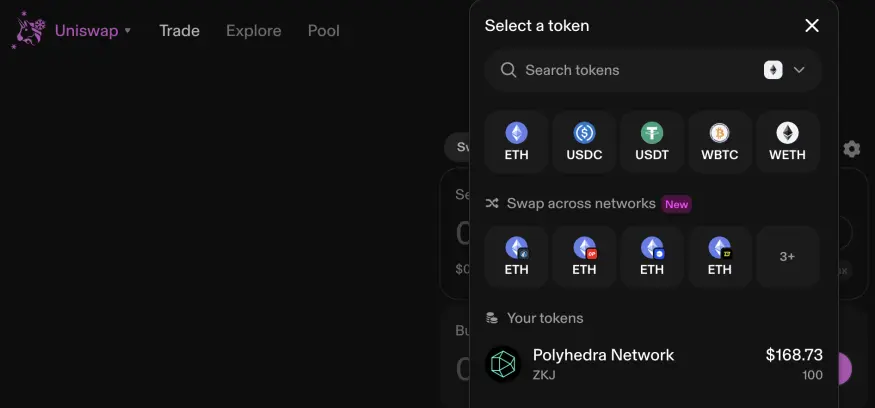Screen dimensions: 875x408
Task: Select the first cross-network ETH chip
Action: pyautogui.click(x=516, y=257)
